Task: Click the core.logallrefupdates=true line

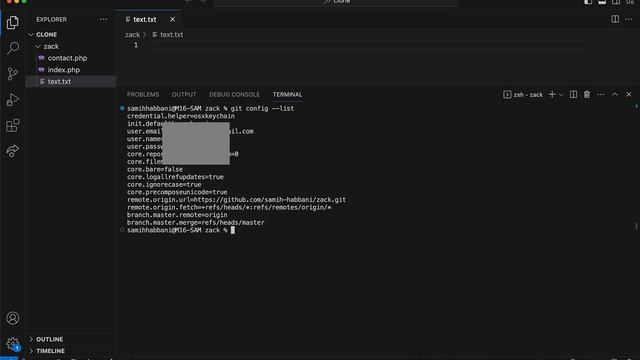Action: (x=175, y=177)
